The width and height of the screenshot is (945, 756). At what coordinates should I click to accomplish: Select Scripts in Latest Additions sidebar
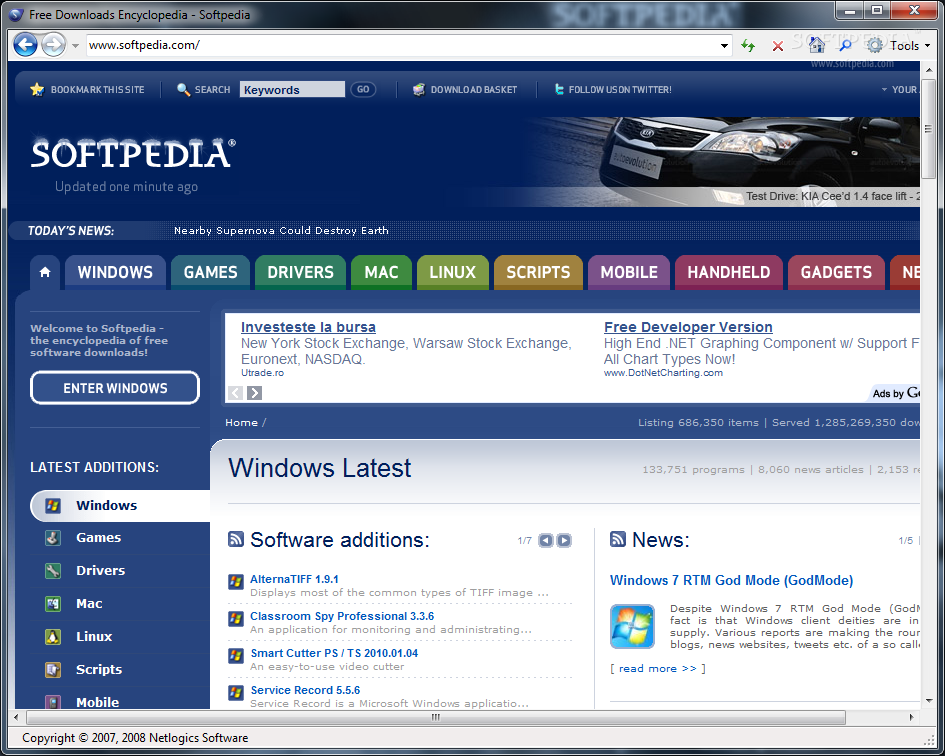[x=120, y=669]
